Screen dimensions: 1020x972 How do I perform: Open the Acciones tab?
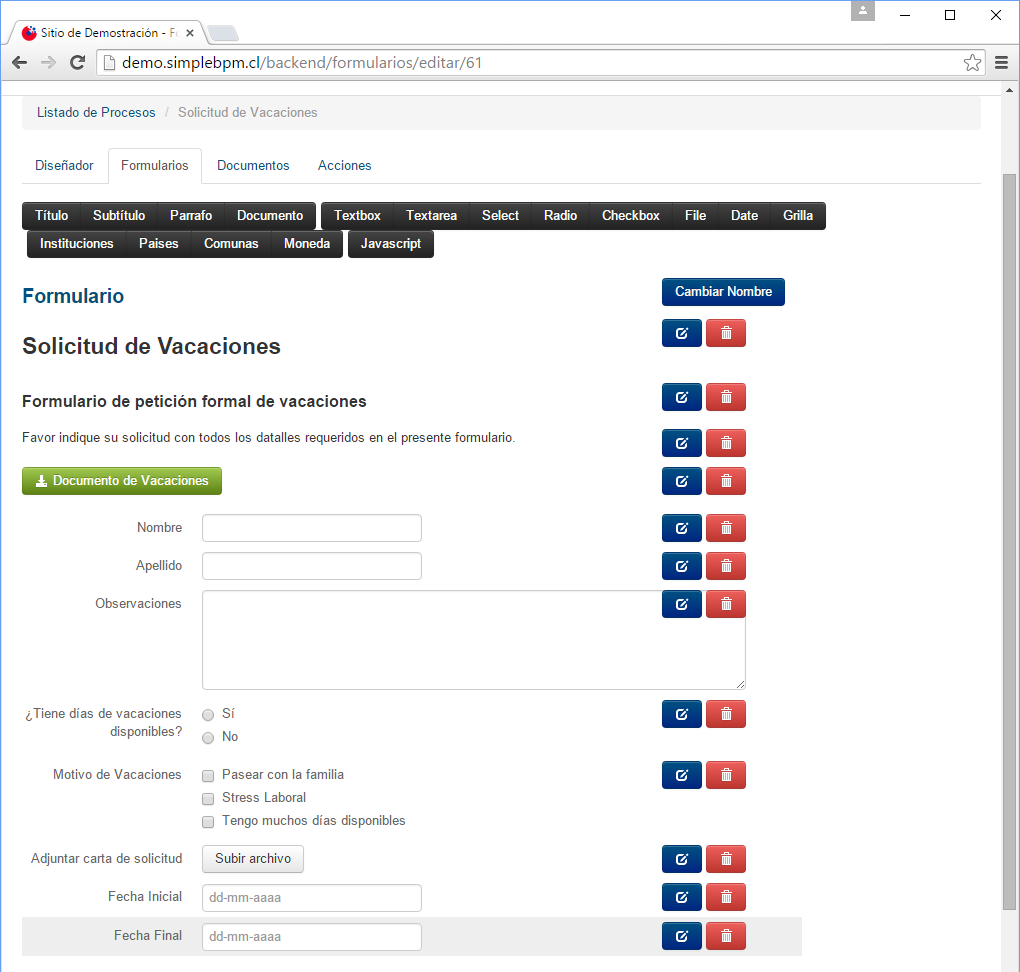coord(344,165)
